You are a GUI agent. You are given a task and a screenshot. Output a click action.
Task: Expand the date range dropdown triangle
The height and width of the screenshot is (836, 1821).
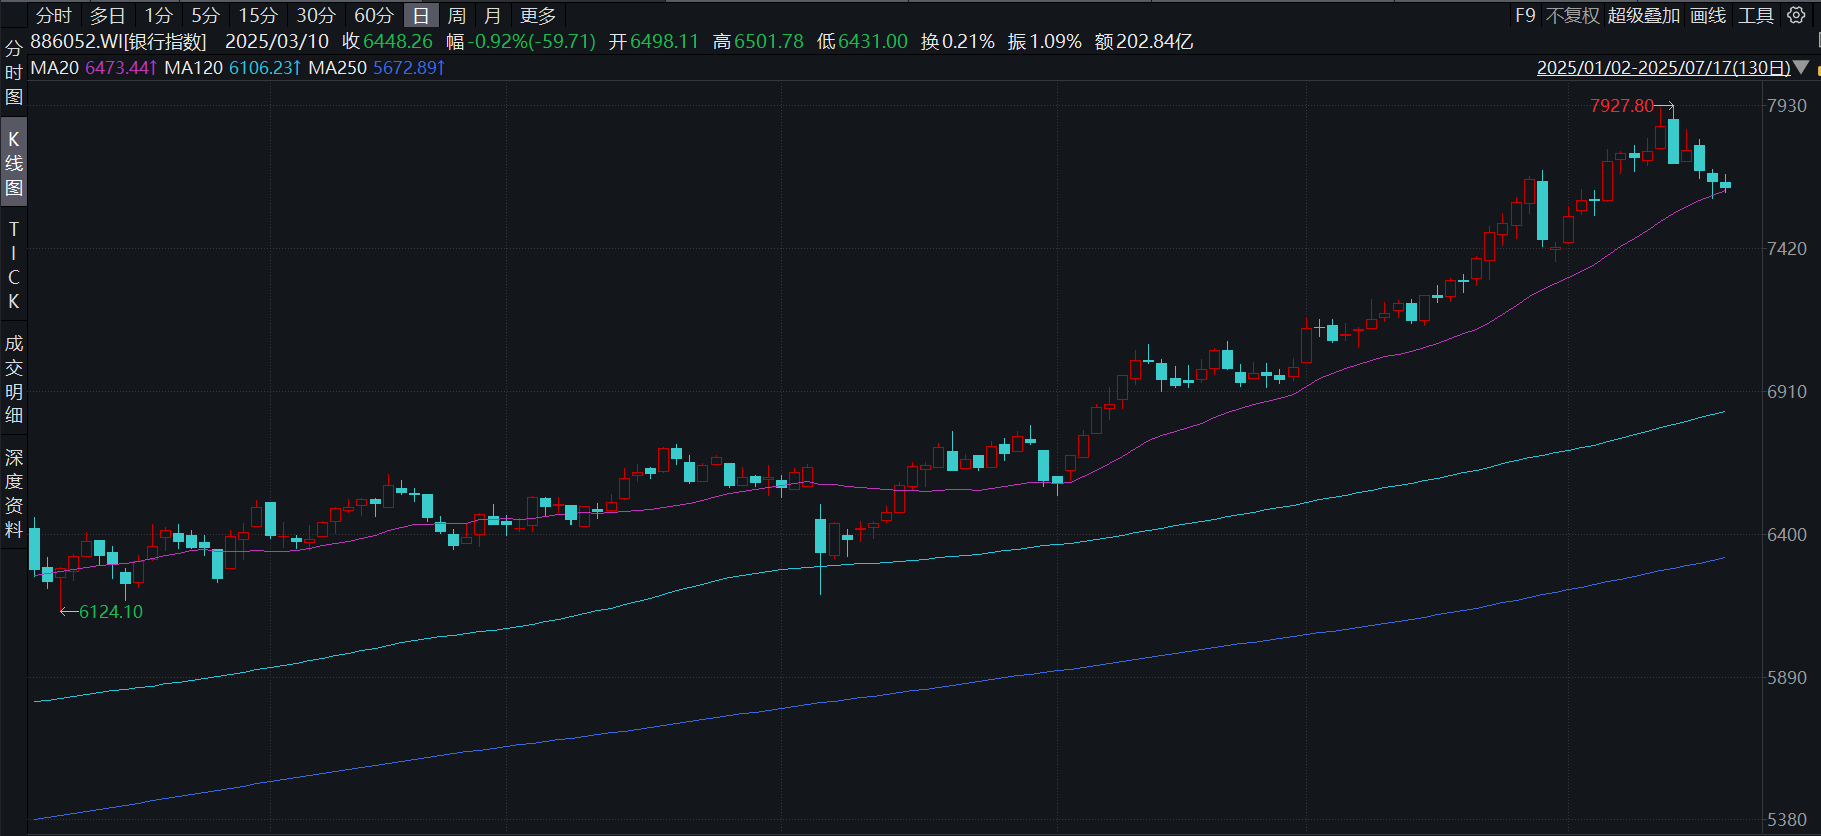pyautogui.click(x=1801, y=68)
